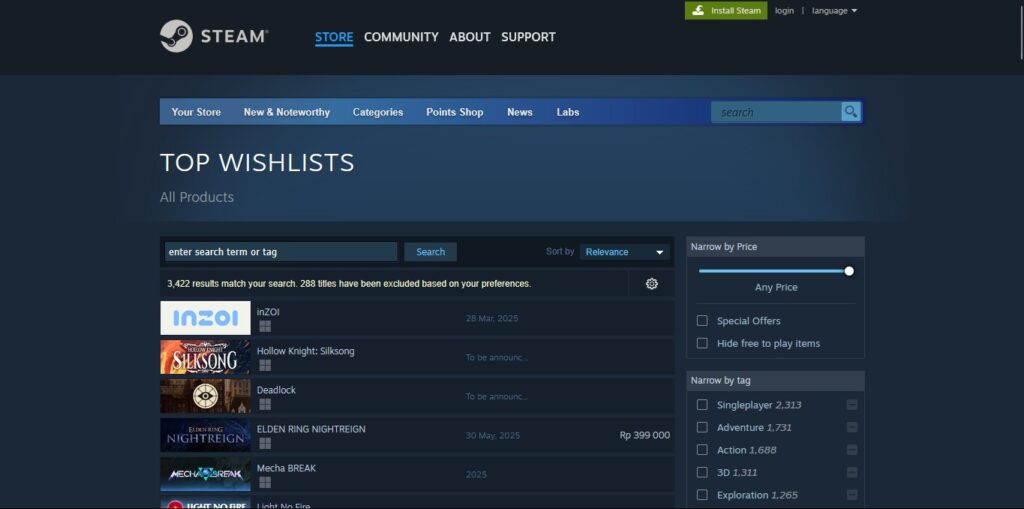Open the ABOUT page
The height and width of the screenshot is (509, 1024).
pos(470,37)
